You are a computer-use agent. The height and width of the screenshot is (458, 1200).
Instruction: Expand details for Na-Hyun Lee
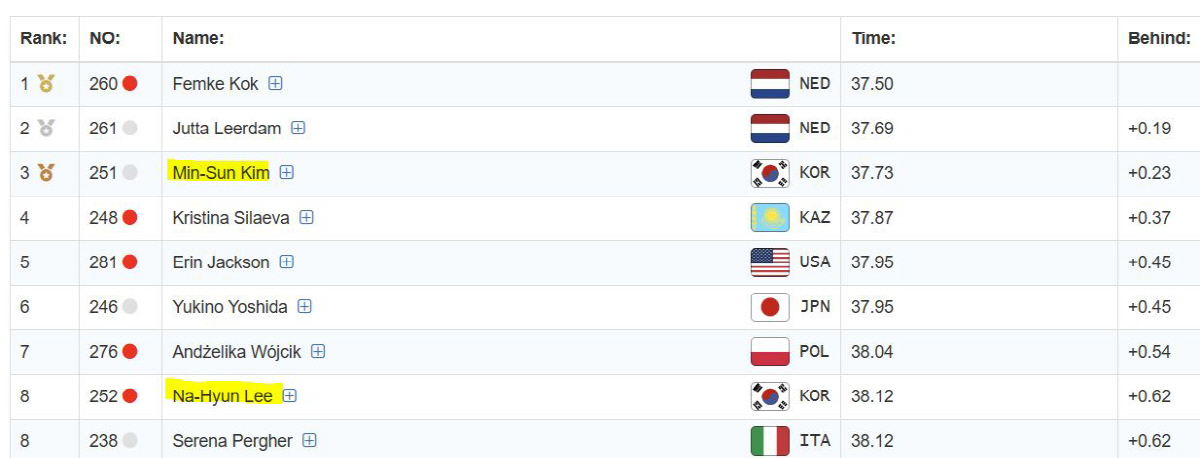[x=290, y=396]
